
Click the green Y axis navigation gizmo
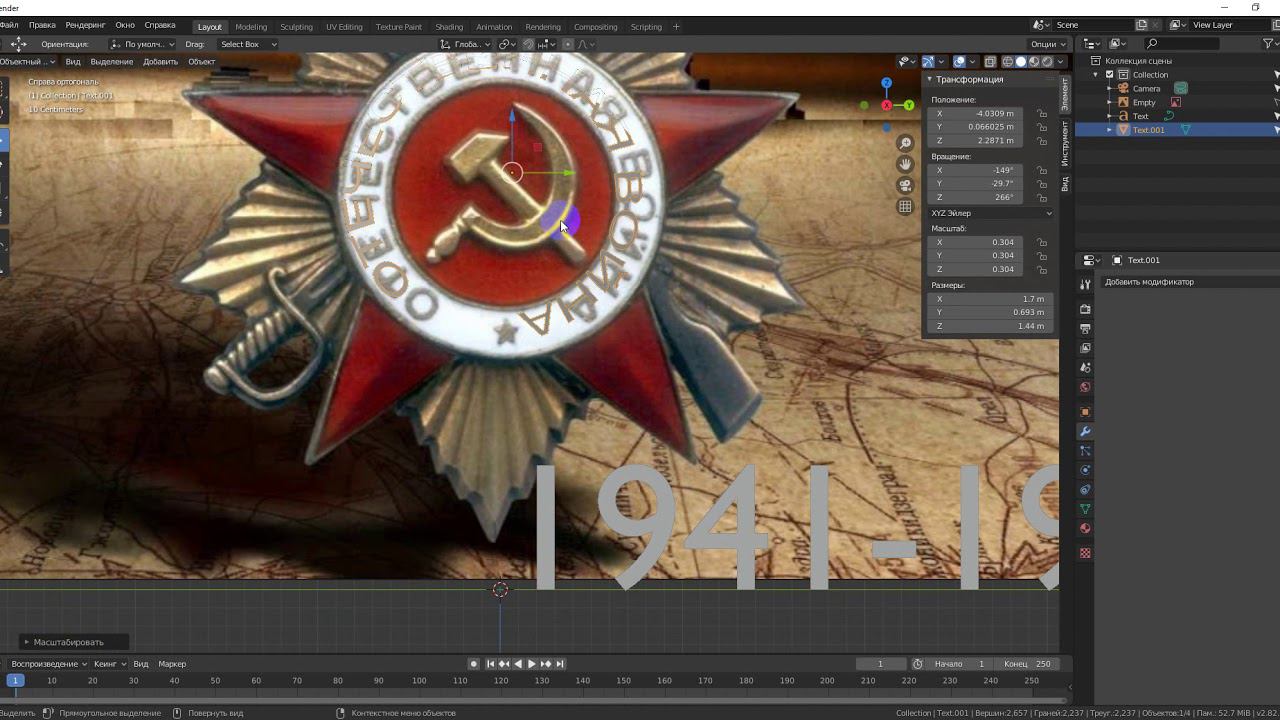pyautogui.click(x=909, y=105)
